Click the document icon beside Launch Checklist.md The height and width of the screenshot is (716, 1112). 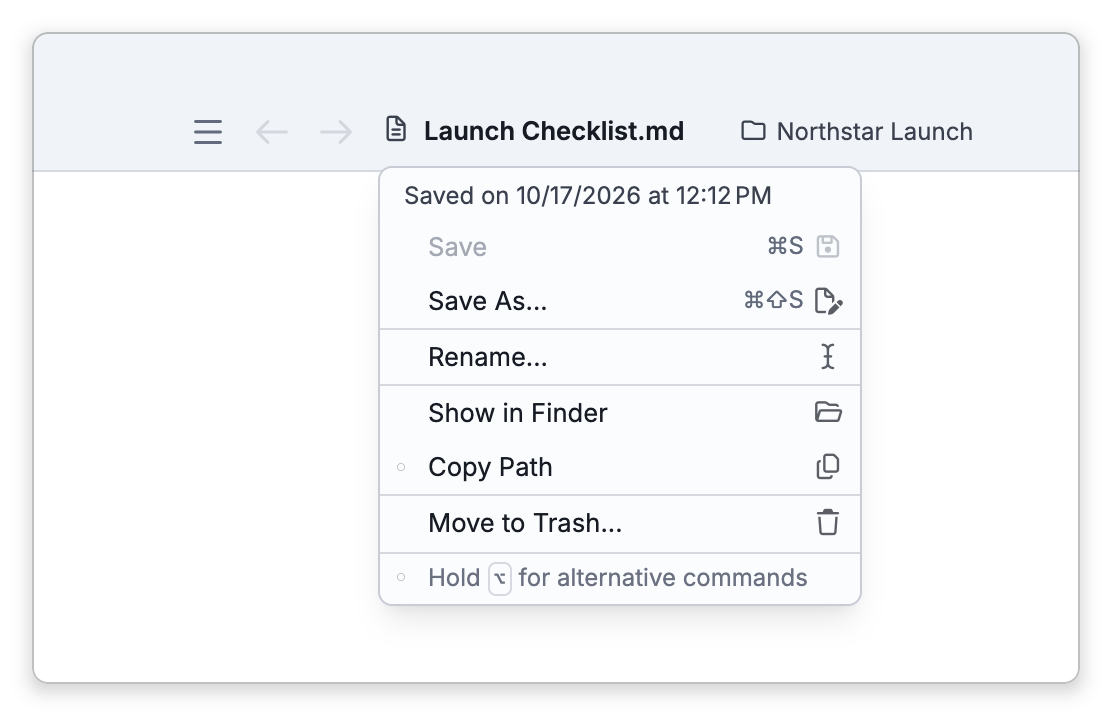pyautogui.click(x=396, y=129)
